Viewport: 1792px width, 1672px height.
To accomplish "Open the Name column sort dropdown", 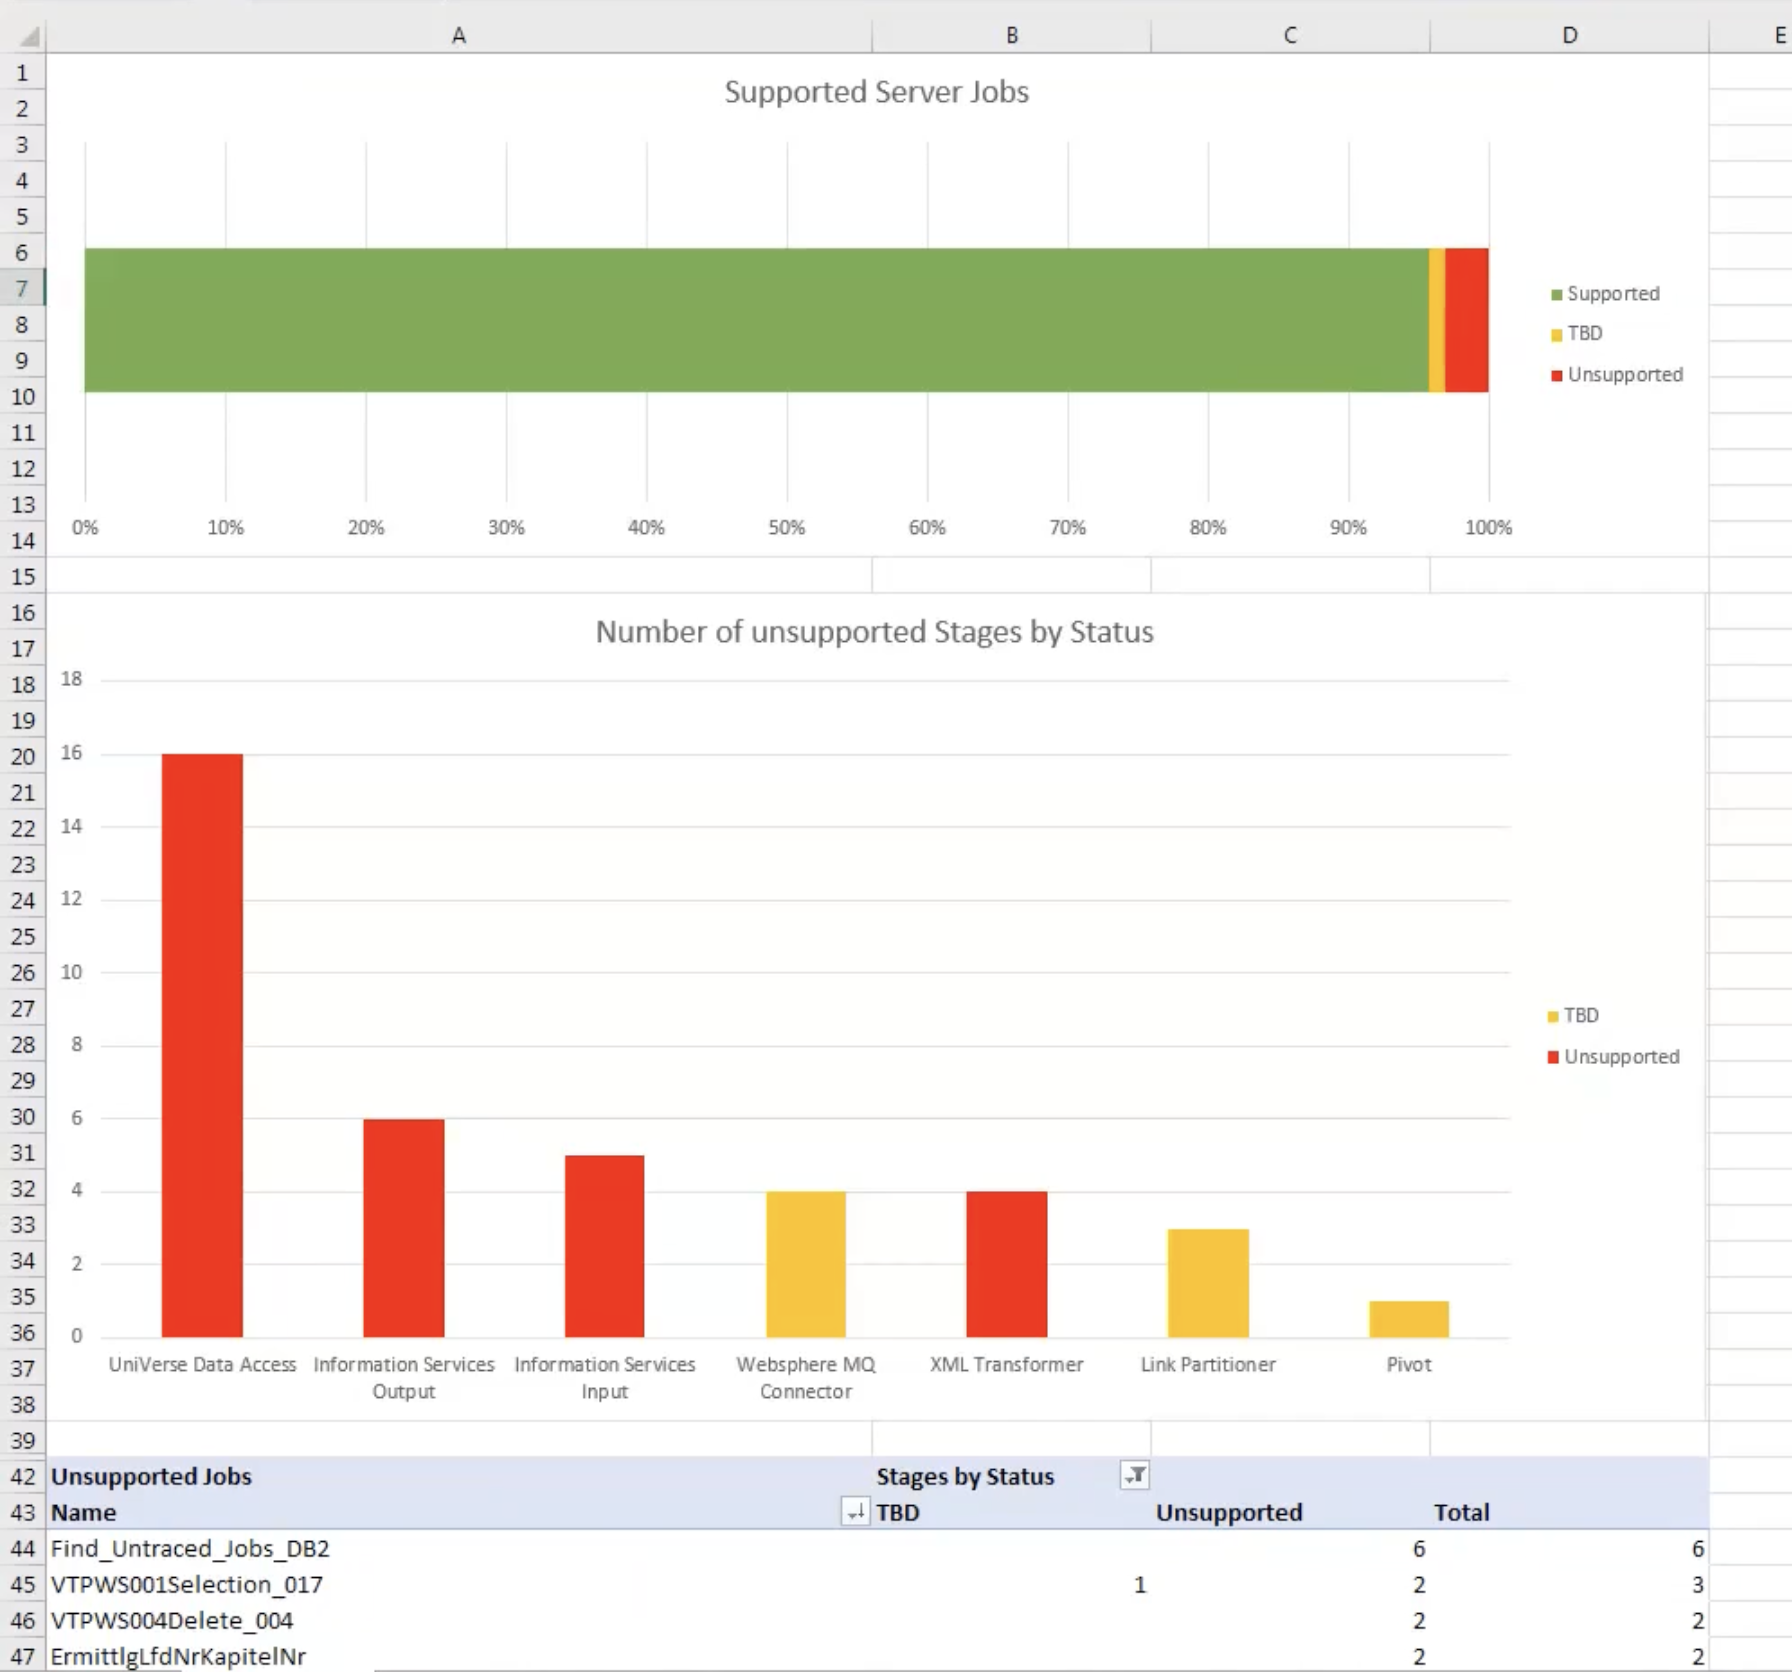I will 854,1512.
